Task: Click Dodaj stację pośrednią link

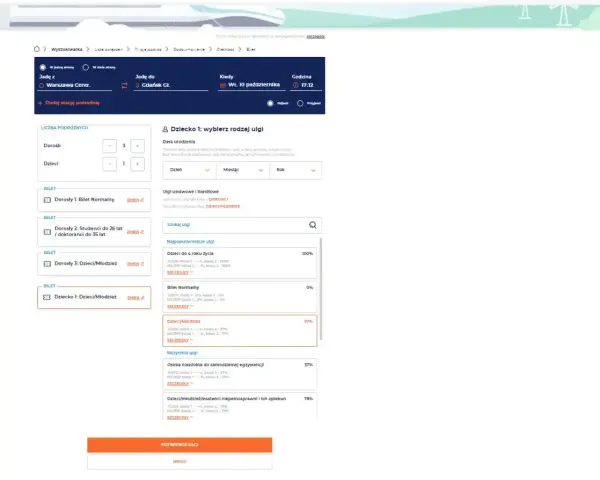Action: click(x=72, y=103)
